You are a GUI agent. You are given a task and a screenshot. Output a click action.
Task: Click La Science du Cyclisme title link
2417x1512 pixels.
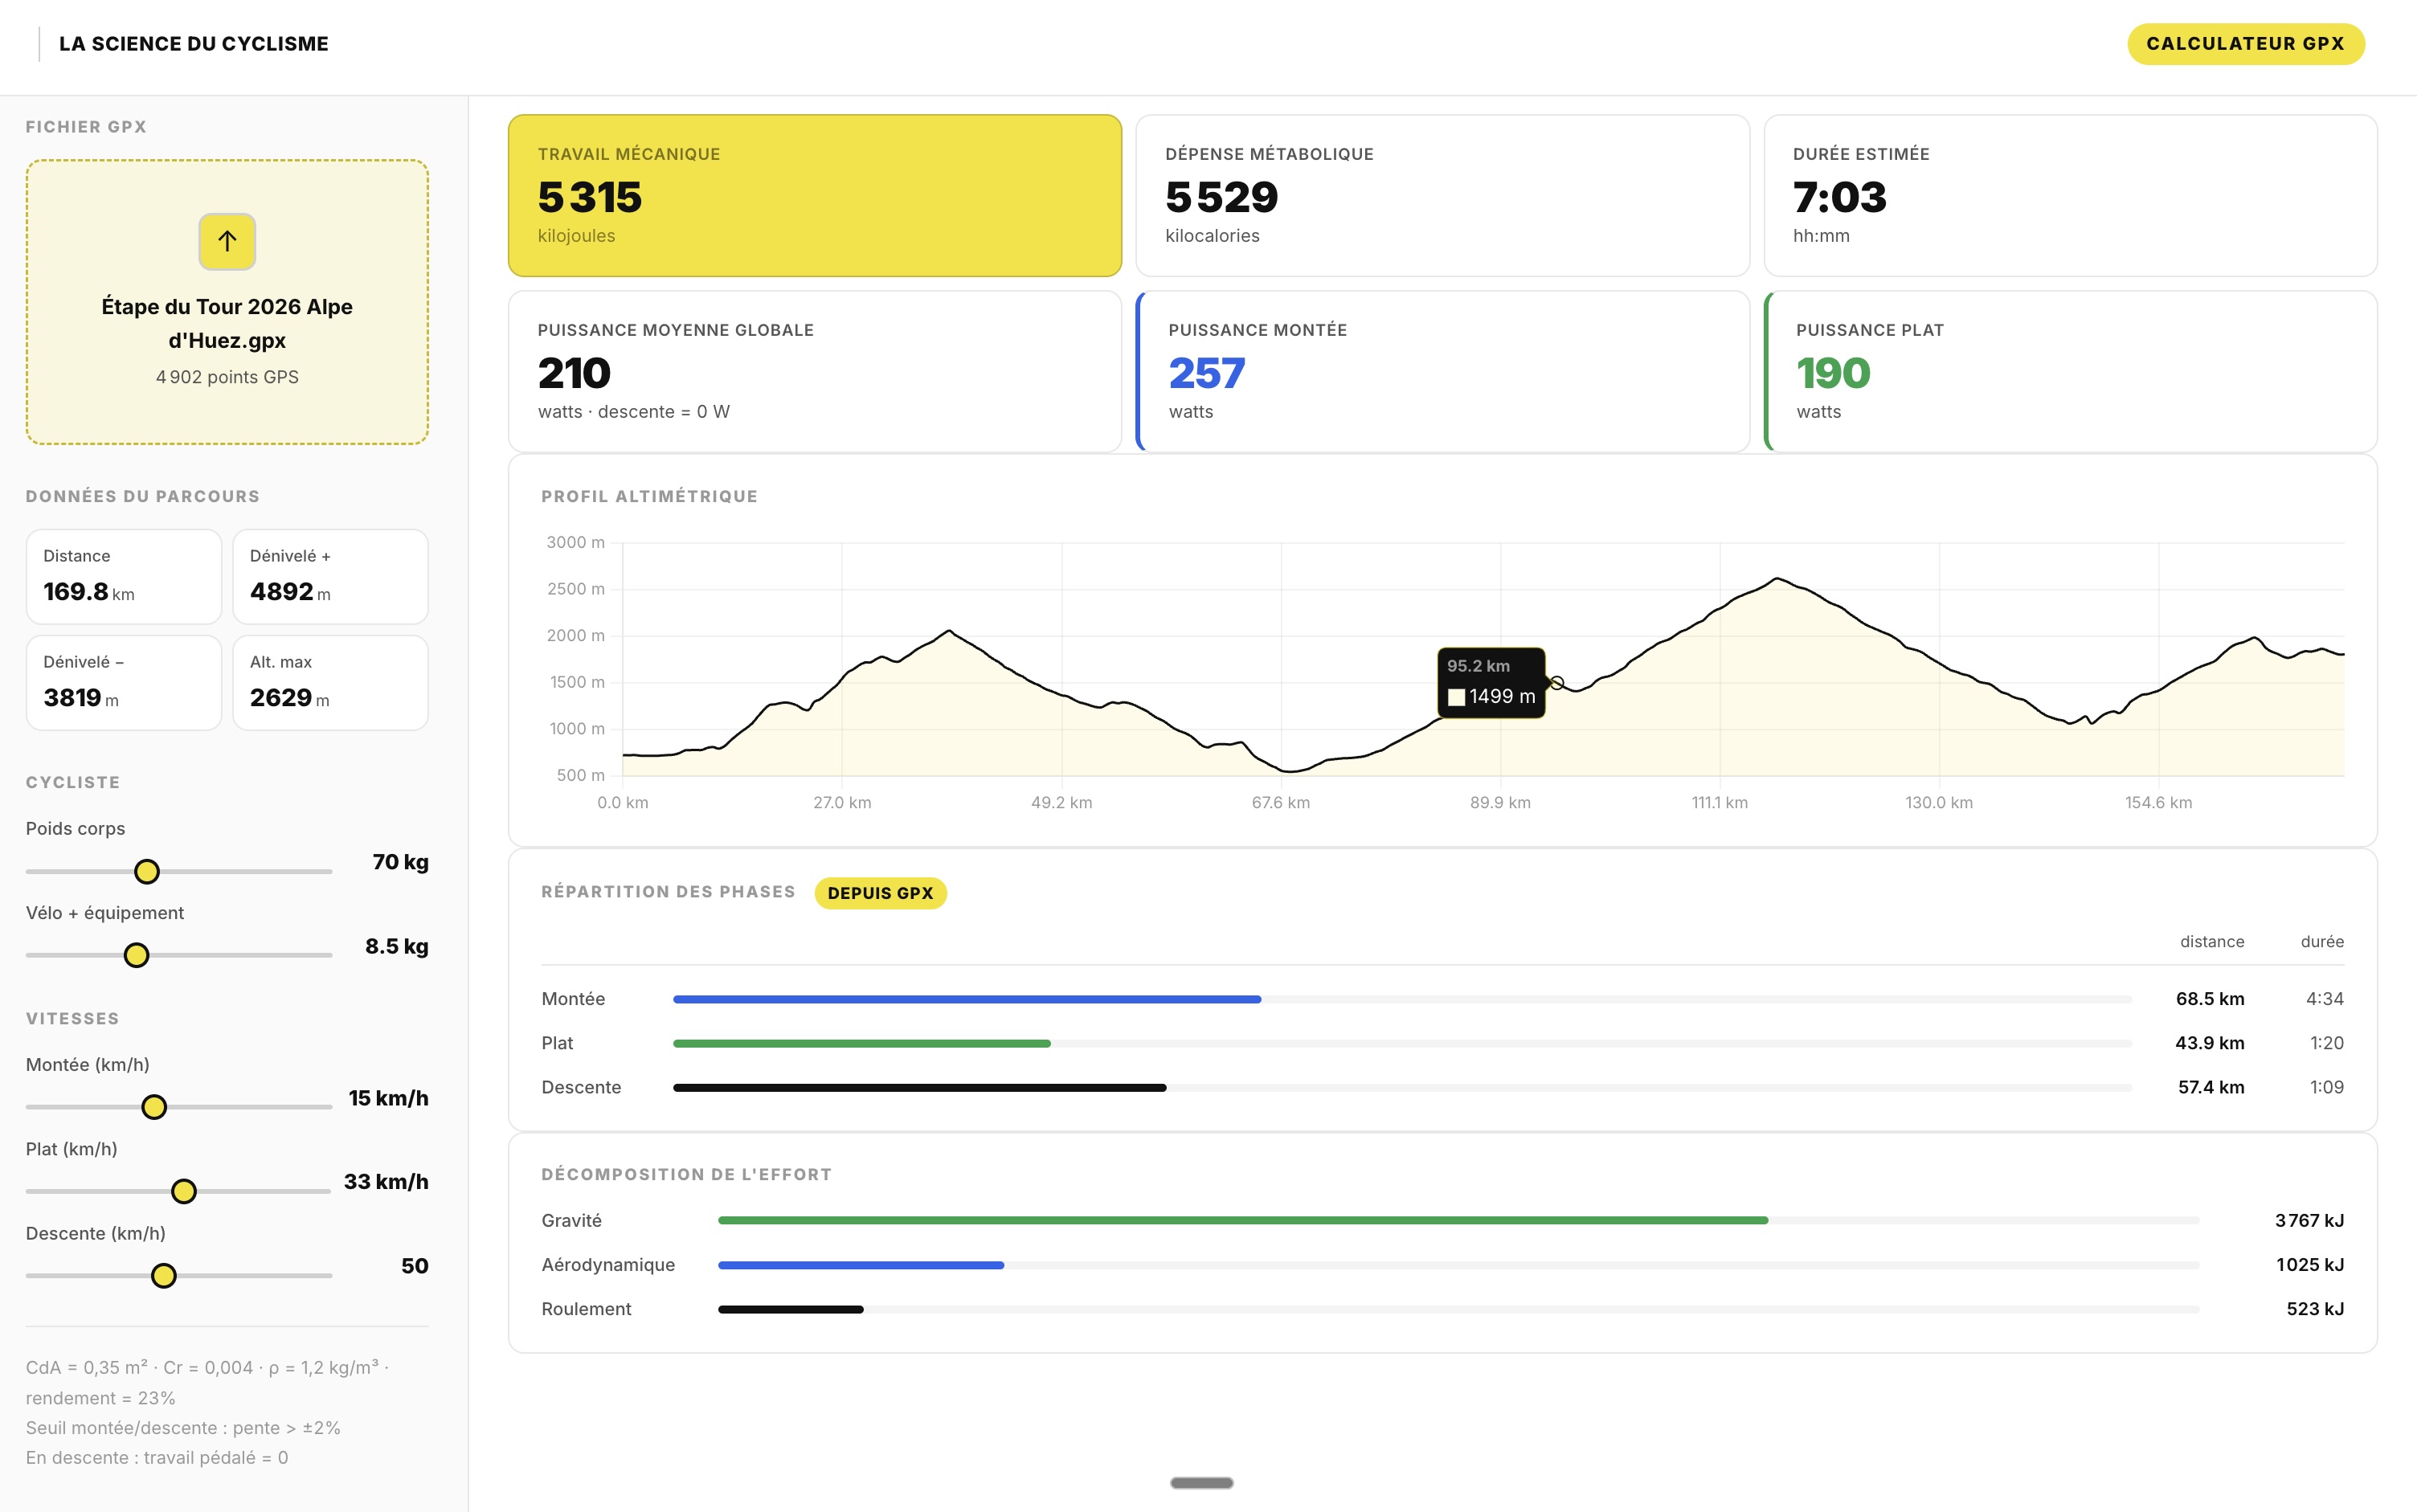click(193, 44)
